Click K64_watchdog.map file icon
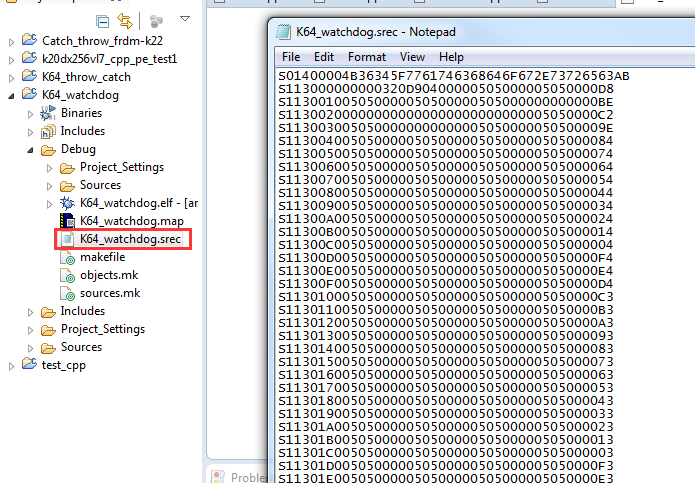Screen dimensions: 695x483 click(67, 221)
